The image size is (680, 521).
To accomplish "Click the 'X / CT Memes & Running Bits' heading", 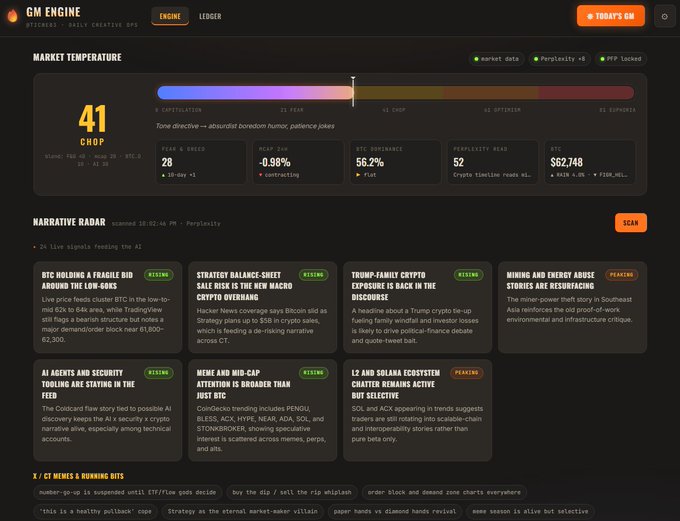I will coord(78,476).
